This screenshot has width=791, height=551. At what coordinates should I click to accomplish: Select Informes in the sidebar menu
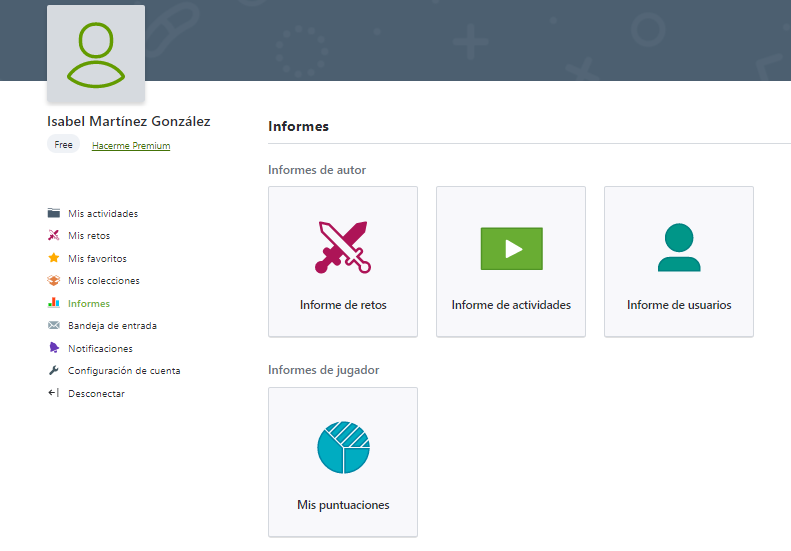tap(89, 303)
